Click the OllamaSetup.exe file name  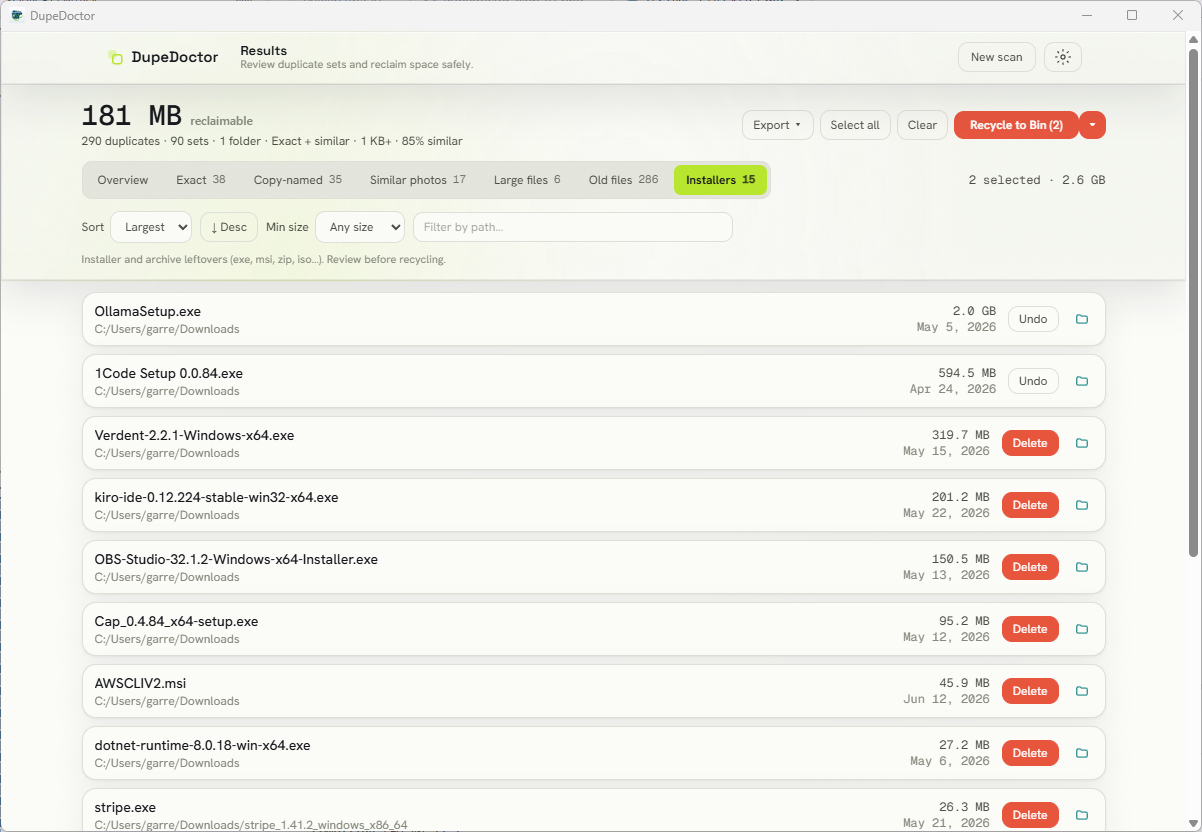click(x=148, y=311)
